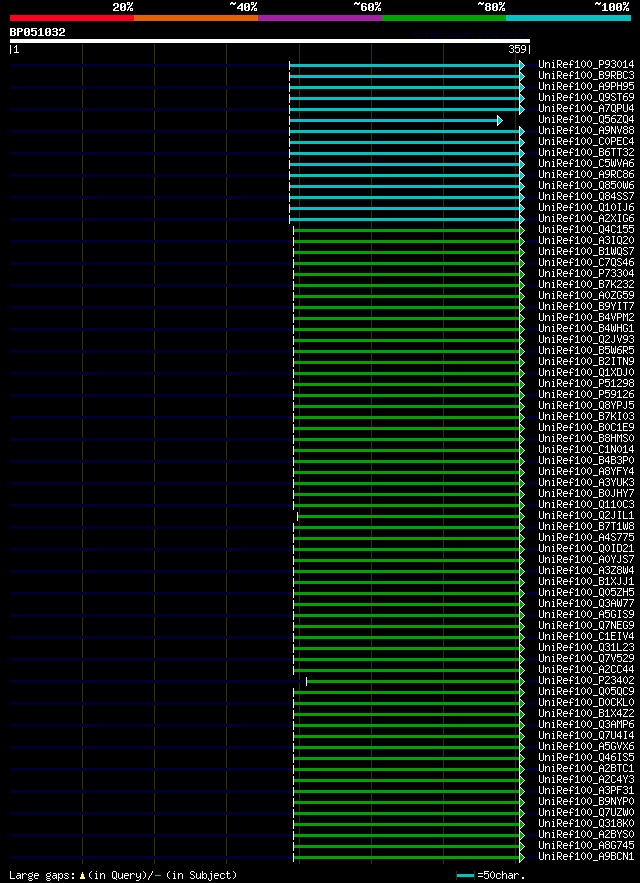
Task: Select the UniRef100_A4S775 label
Action: (586, 538)
